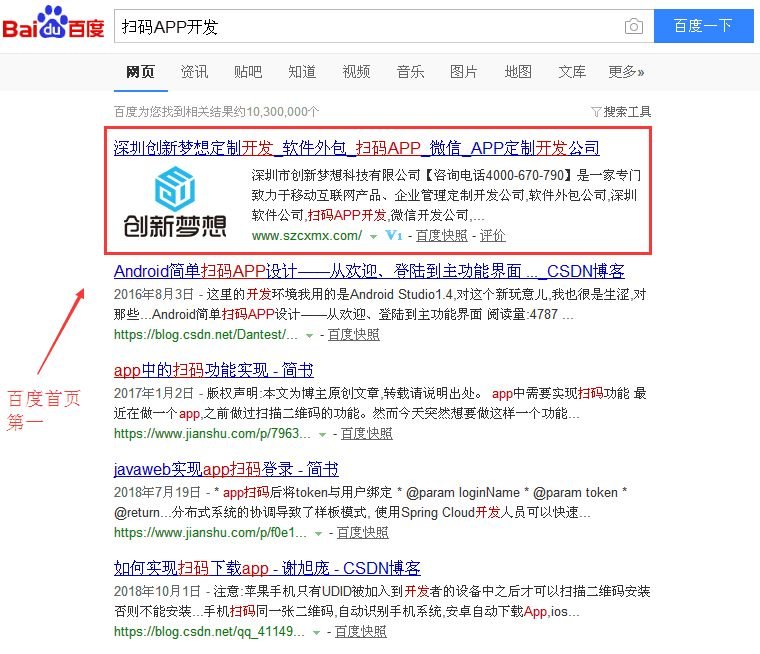Switch to the 图片 tab
Screen dimensions: 760x654
click(463, 72)
